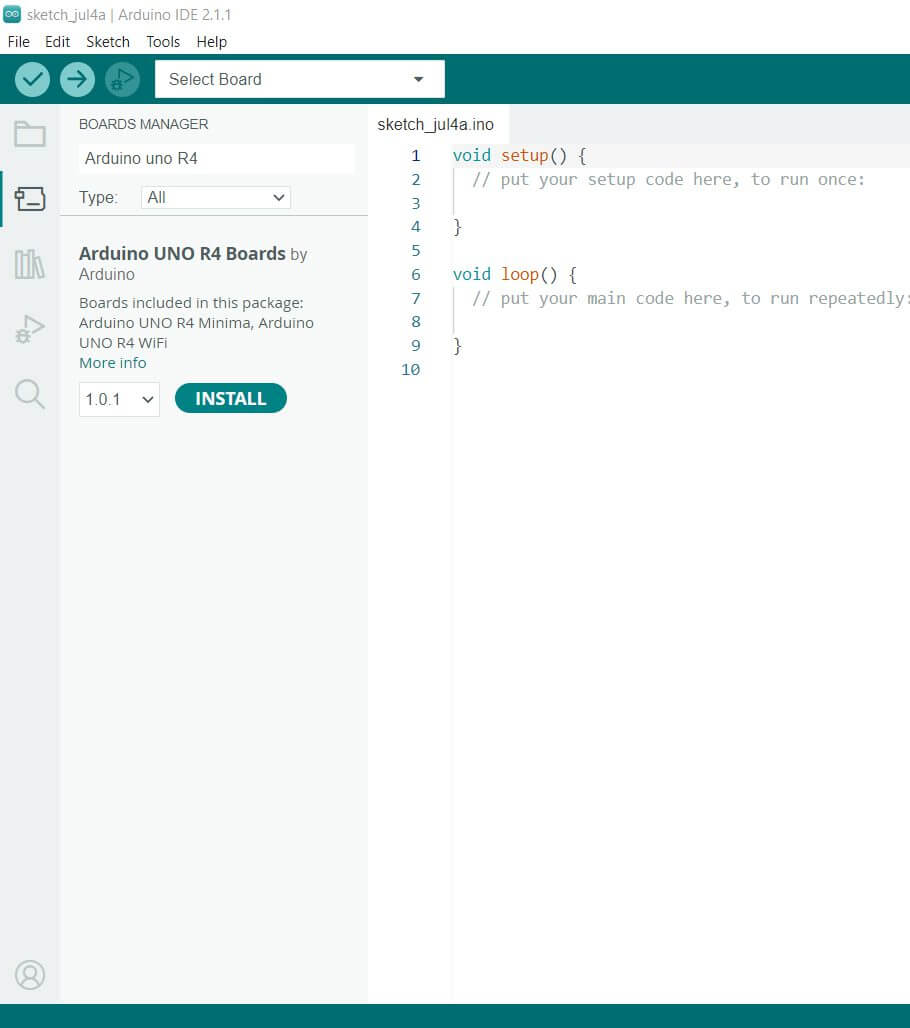Click the Boards Manager search field
The image size is (910, 1028).
point(216,159)
